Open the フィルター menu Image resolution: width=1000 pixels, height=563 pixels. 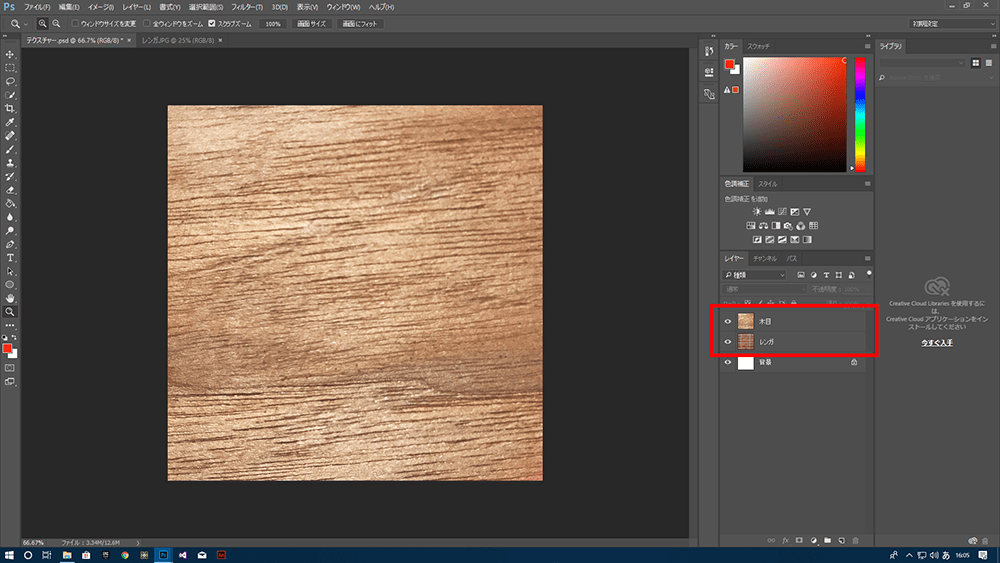coord(245,7)
